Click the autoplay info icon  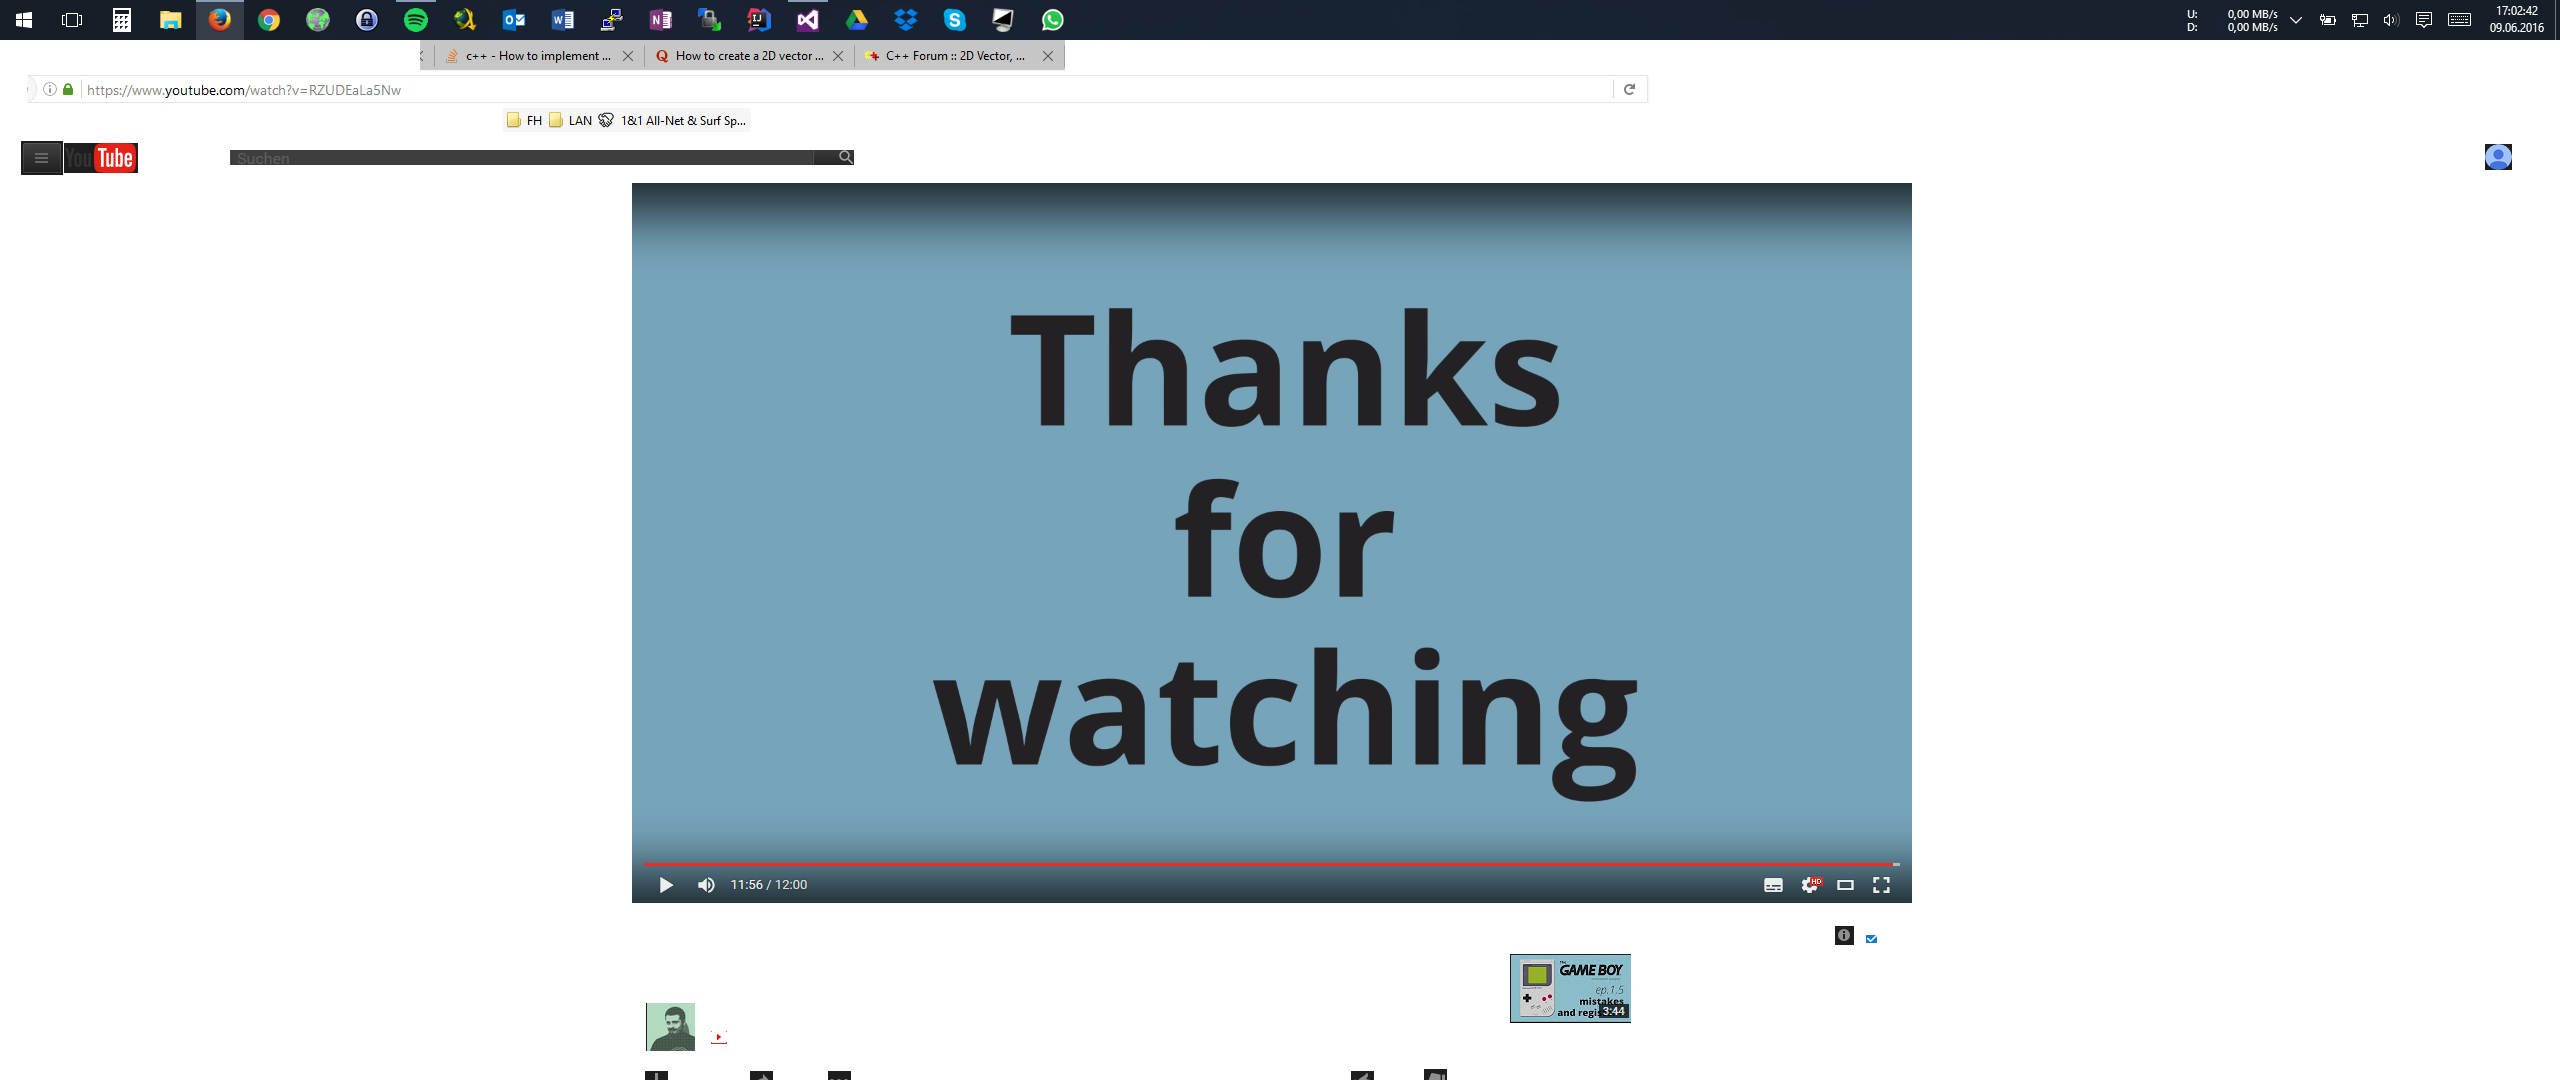1844,935
